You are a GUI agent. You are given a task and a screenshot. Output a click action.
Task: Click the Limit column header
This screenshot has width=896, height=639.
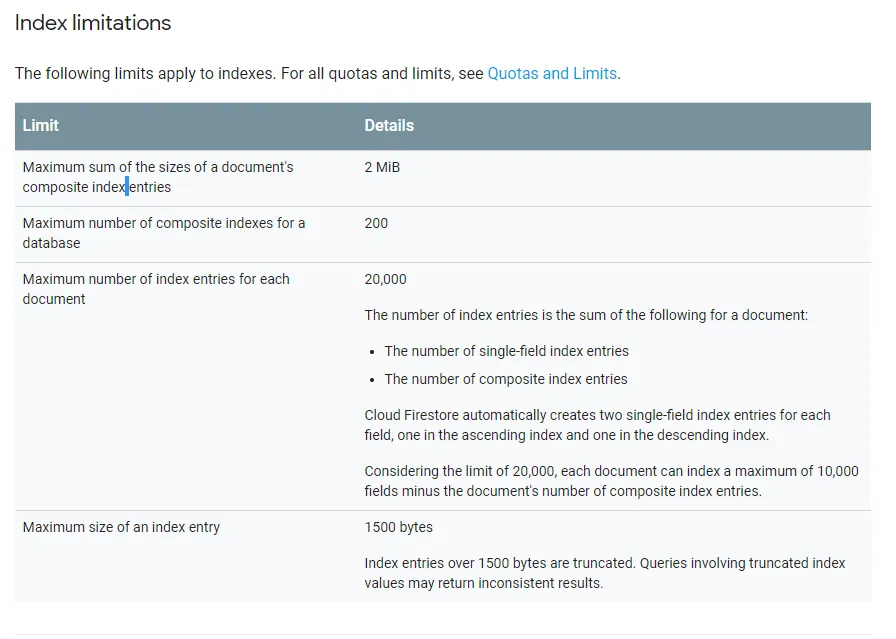click(41, 126)
